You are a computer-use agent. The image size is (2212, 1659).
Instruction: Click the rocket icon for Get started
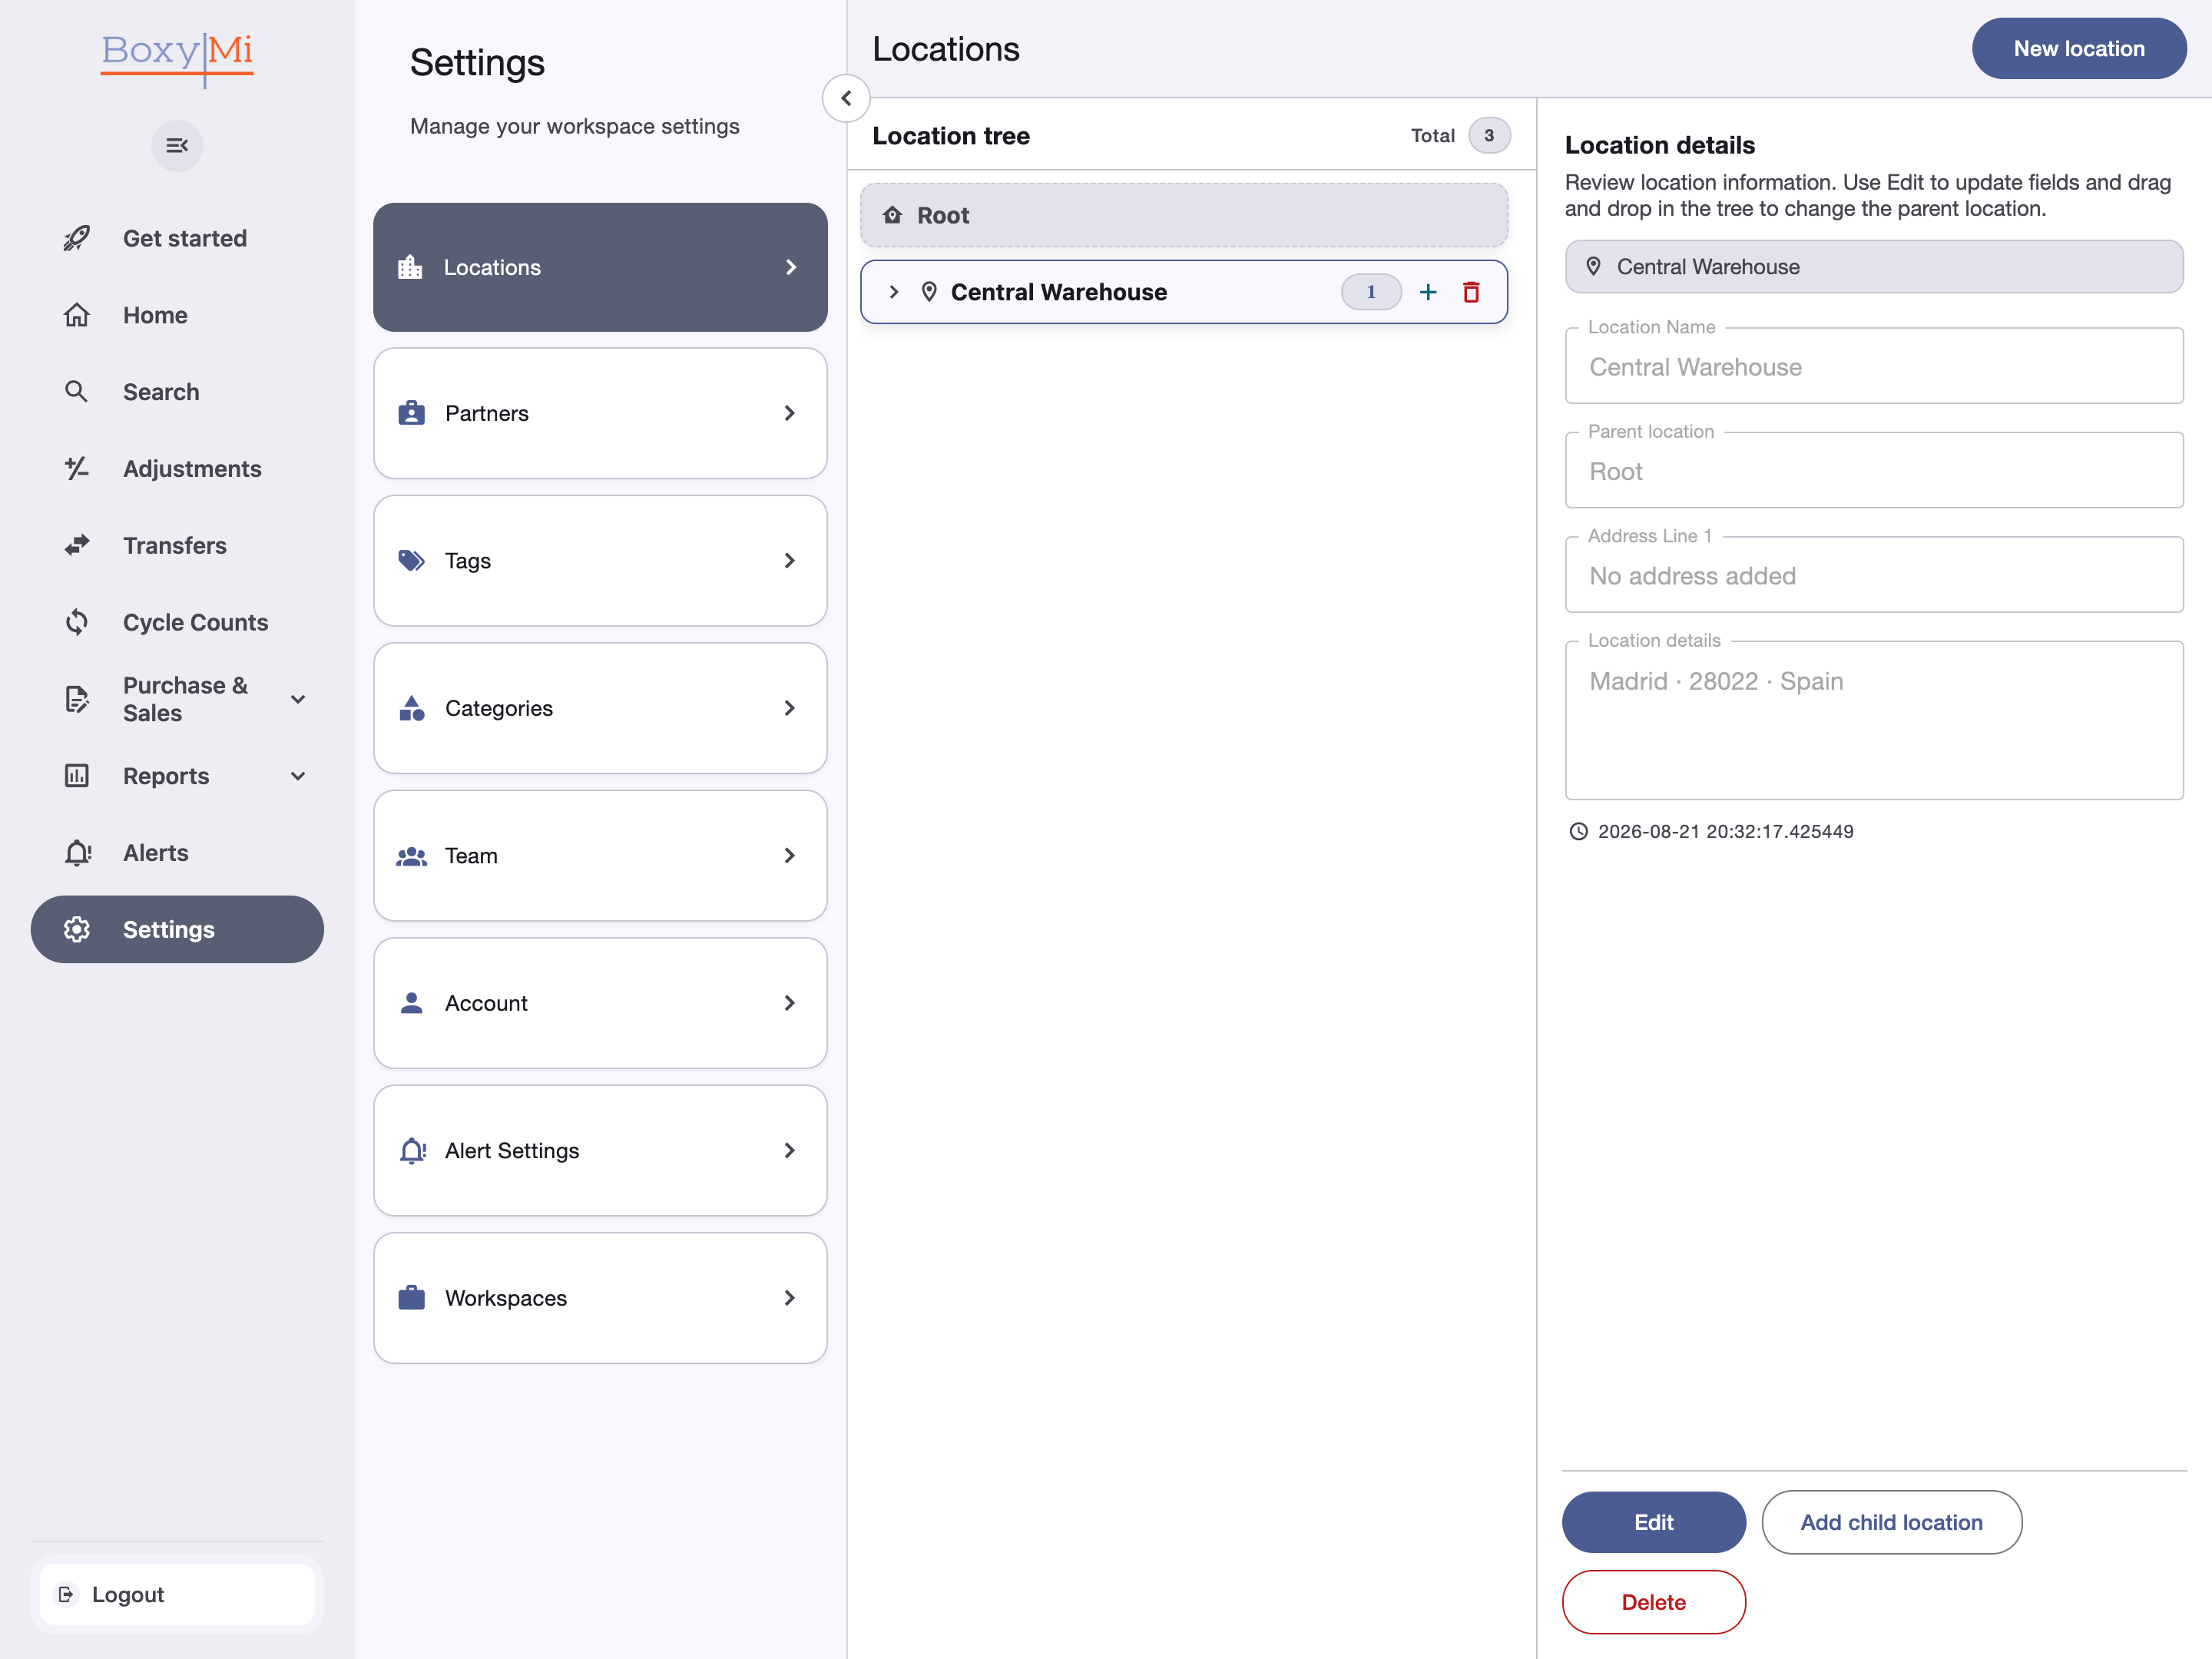tap(77, 238)
